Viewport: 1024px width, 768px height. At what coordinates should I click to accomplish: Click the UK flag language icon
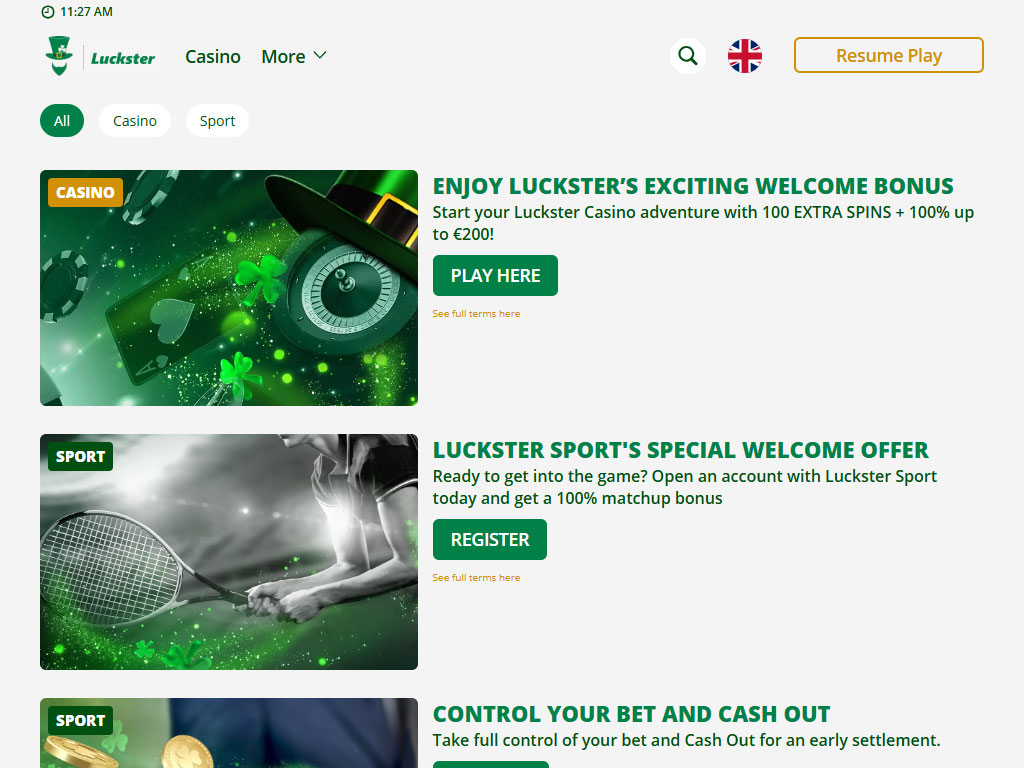tap(744, 56)
